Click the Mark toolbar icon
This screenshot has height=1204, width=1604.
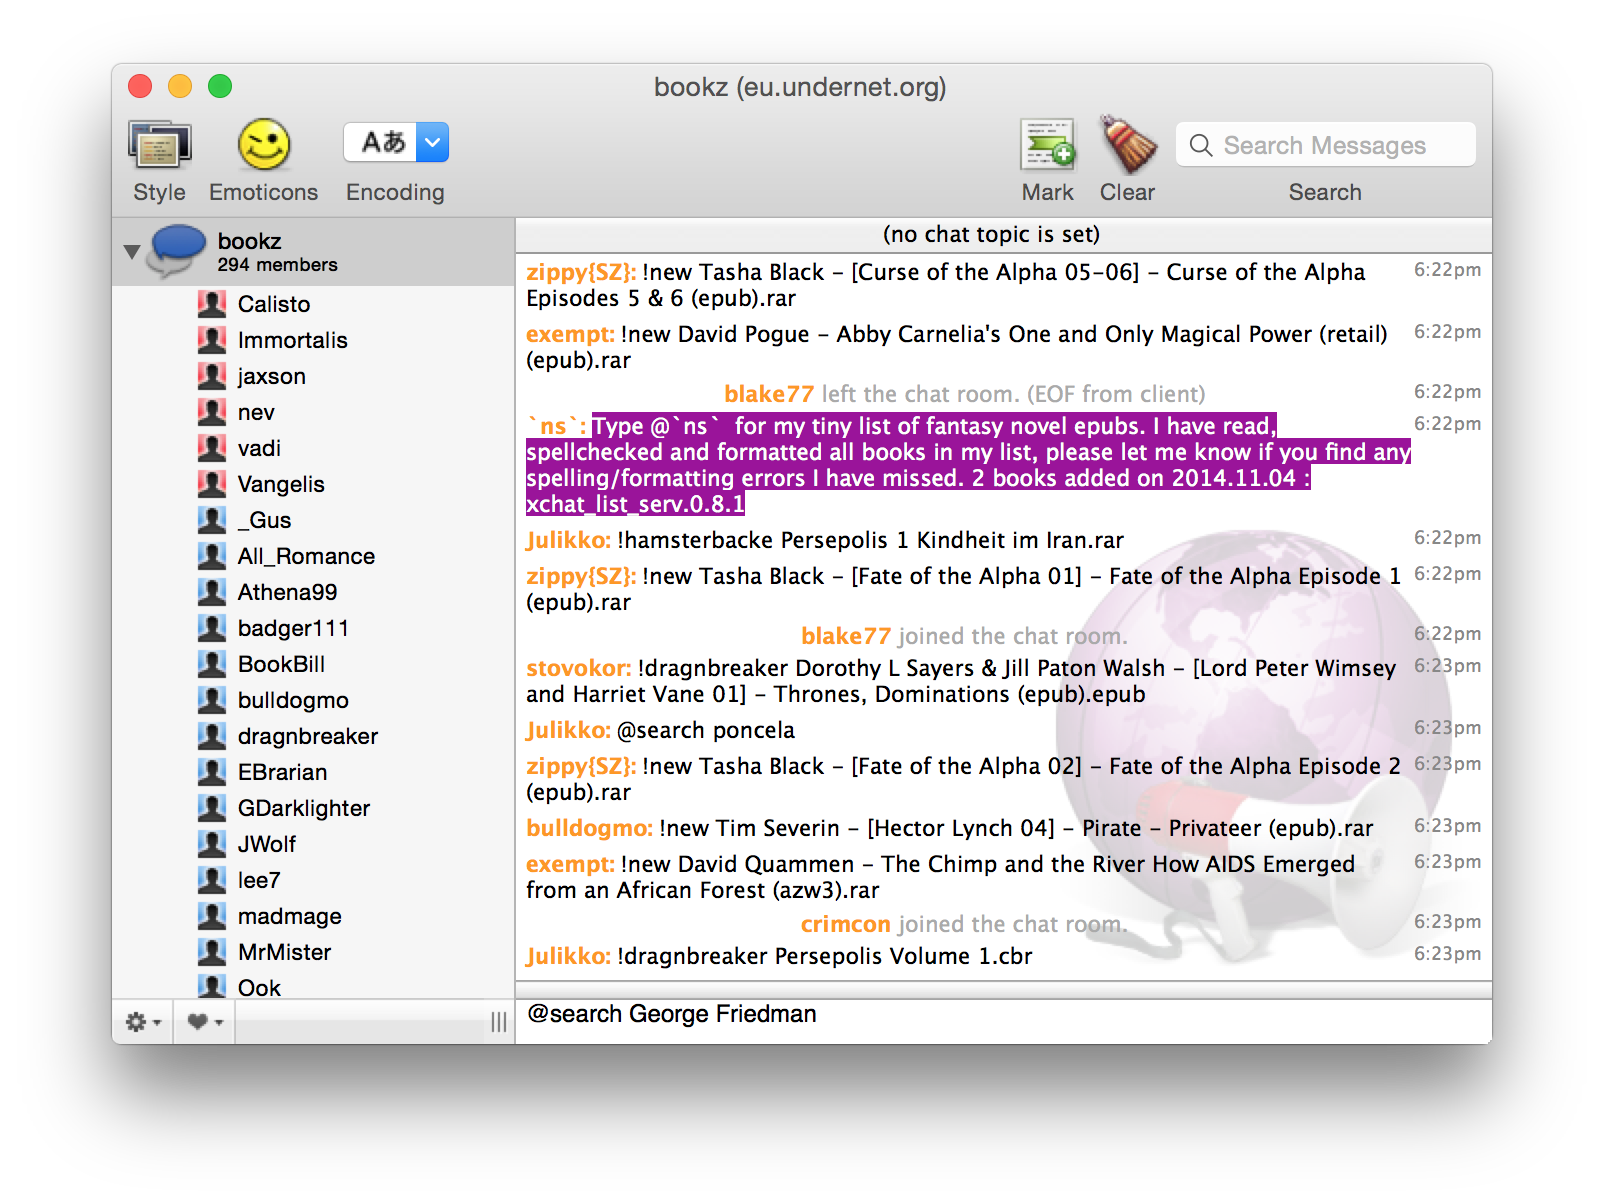(1047, 146)
